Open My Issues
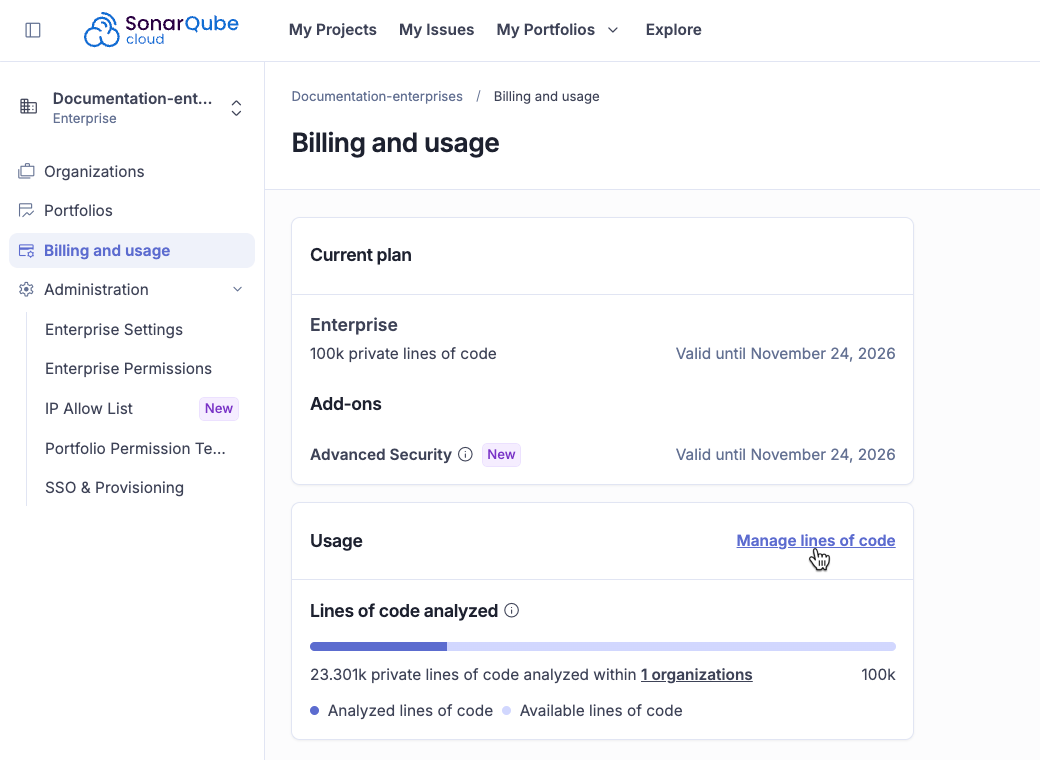 pyautogui.click(x=436, y=30)
